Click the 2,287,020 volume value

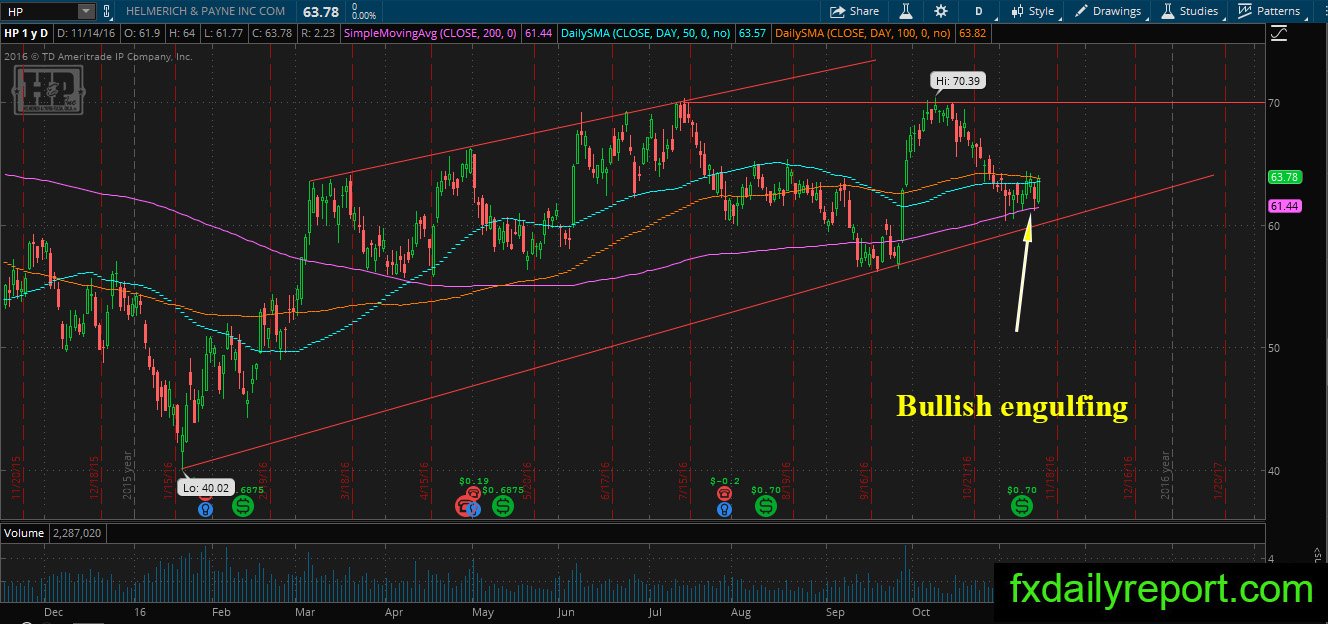[x=78, y=533]
